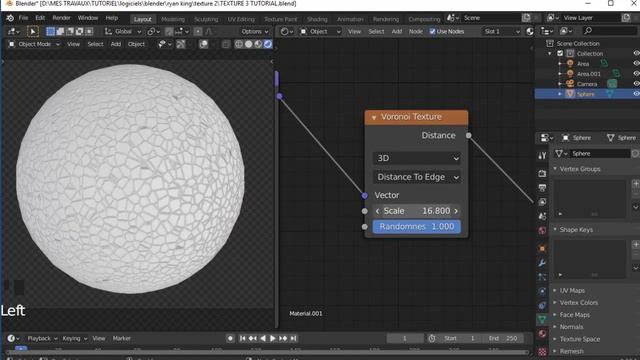Open Material properties tab icon

pyautogui.click(x=542, y=334)
